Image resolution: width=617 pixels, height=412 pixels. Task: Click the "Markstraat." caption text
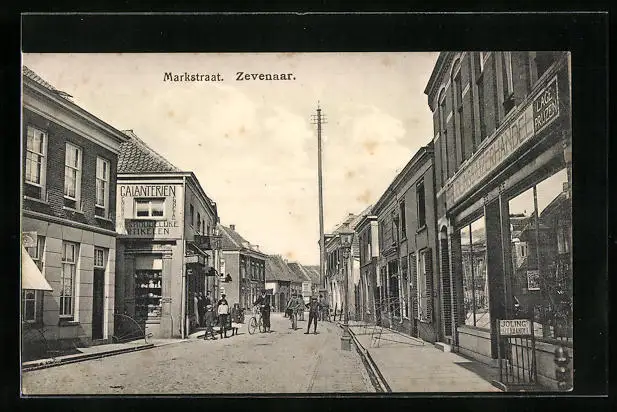tap(193, 77)
